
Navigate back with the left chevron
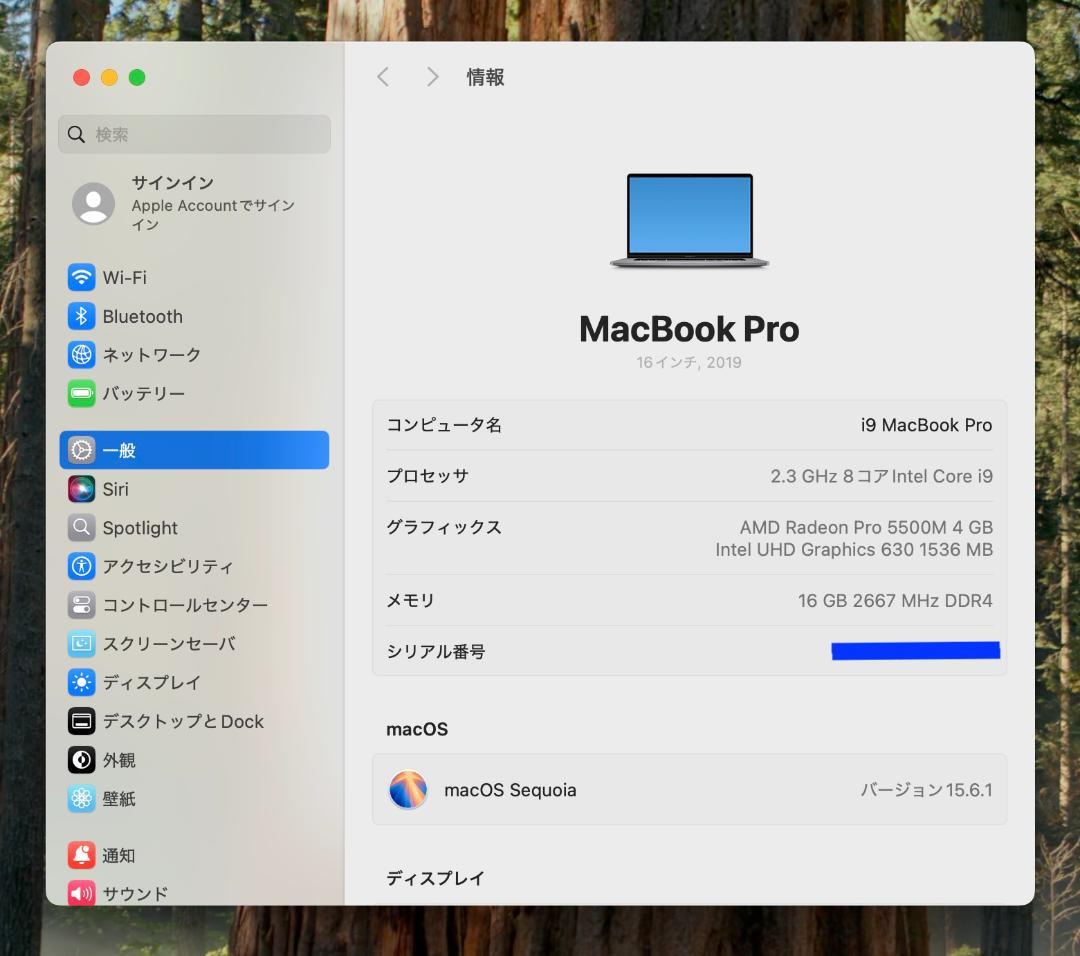[x=383, y=76]
